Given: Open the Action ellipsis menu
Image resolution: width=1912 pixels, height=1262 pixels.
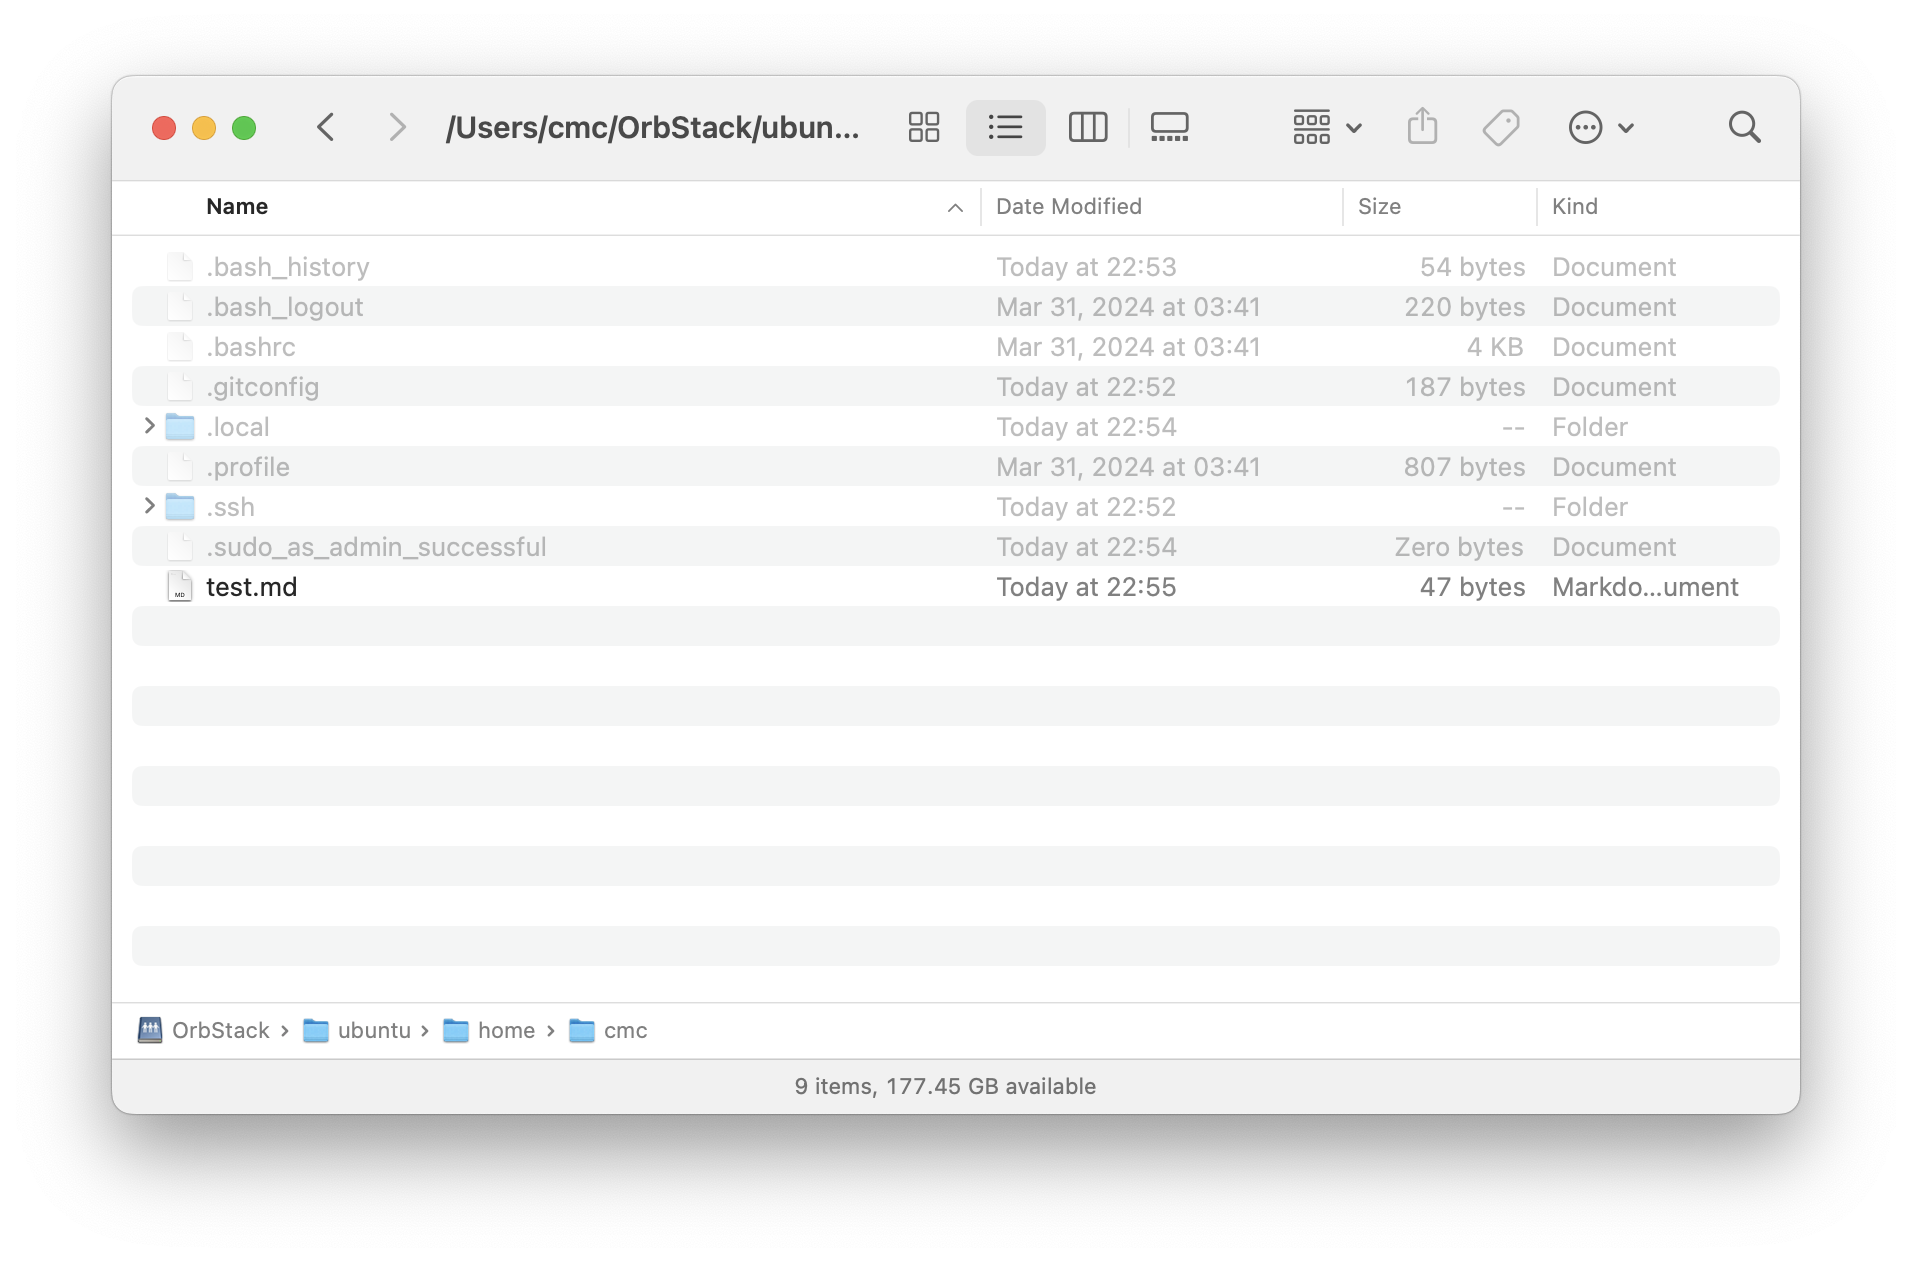Looking at the screenshot, I should [x=1600, y=127].
